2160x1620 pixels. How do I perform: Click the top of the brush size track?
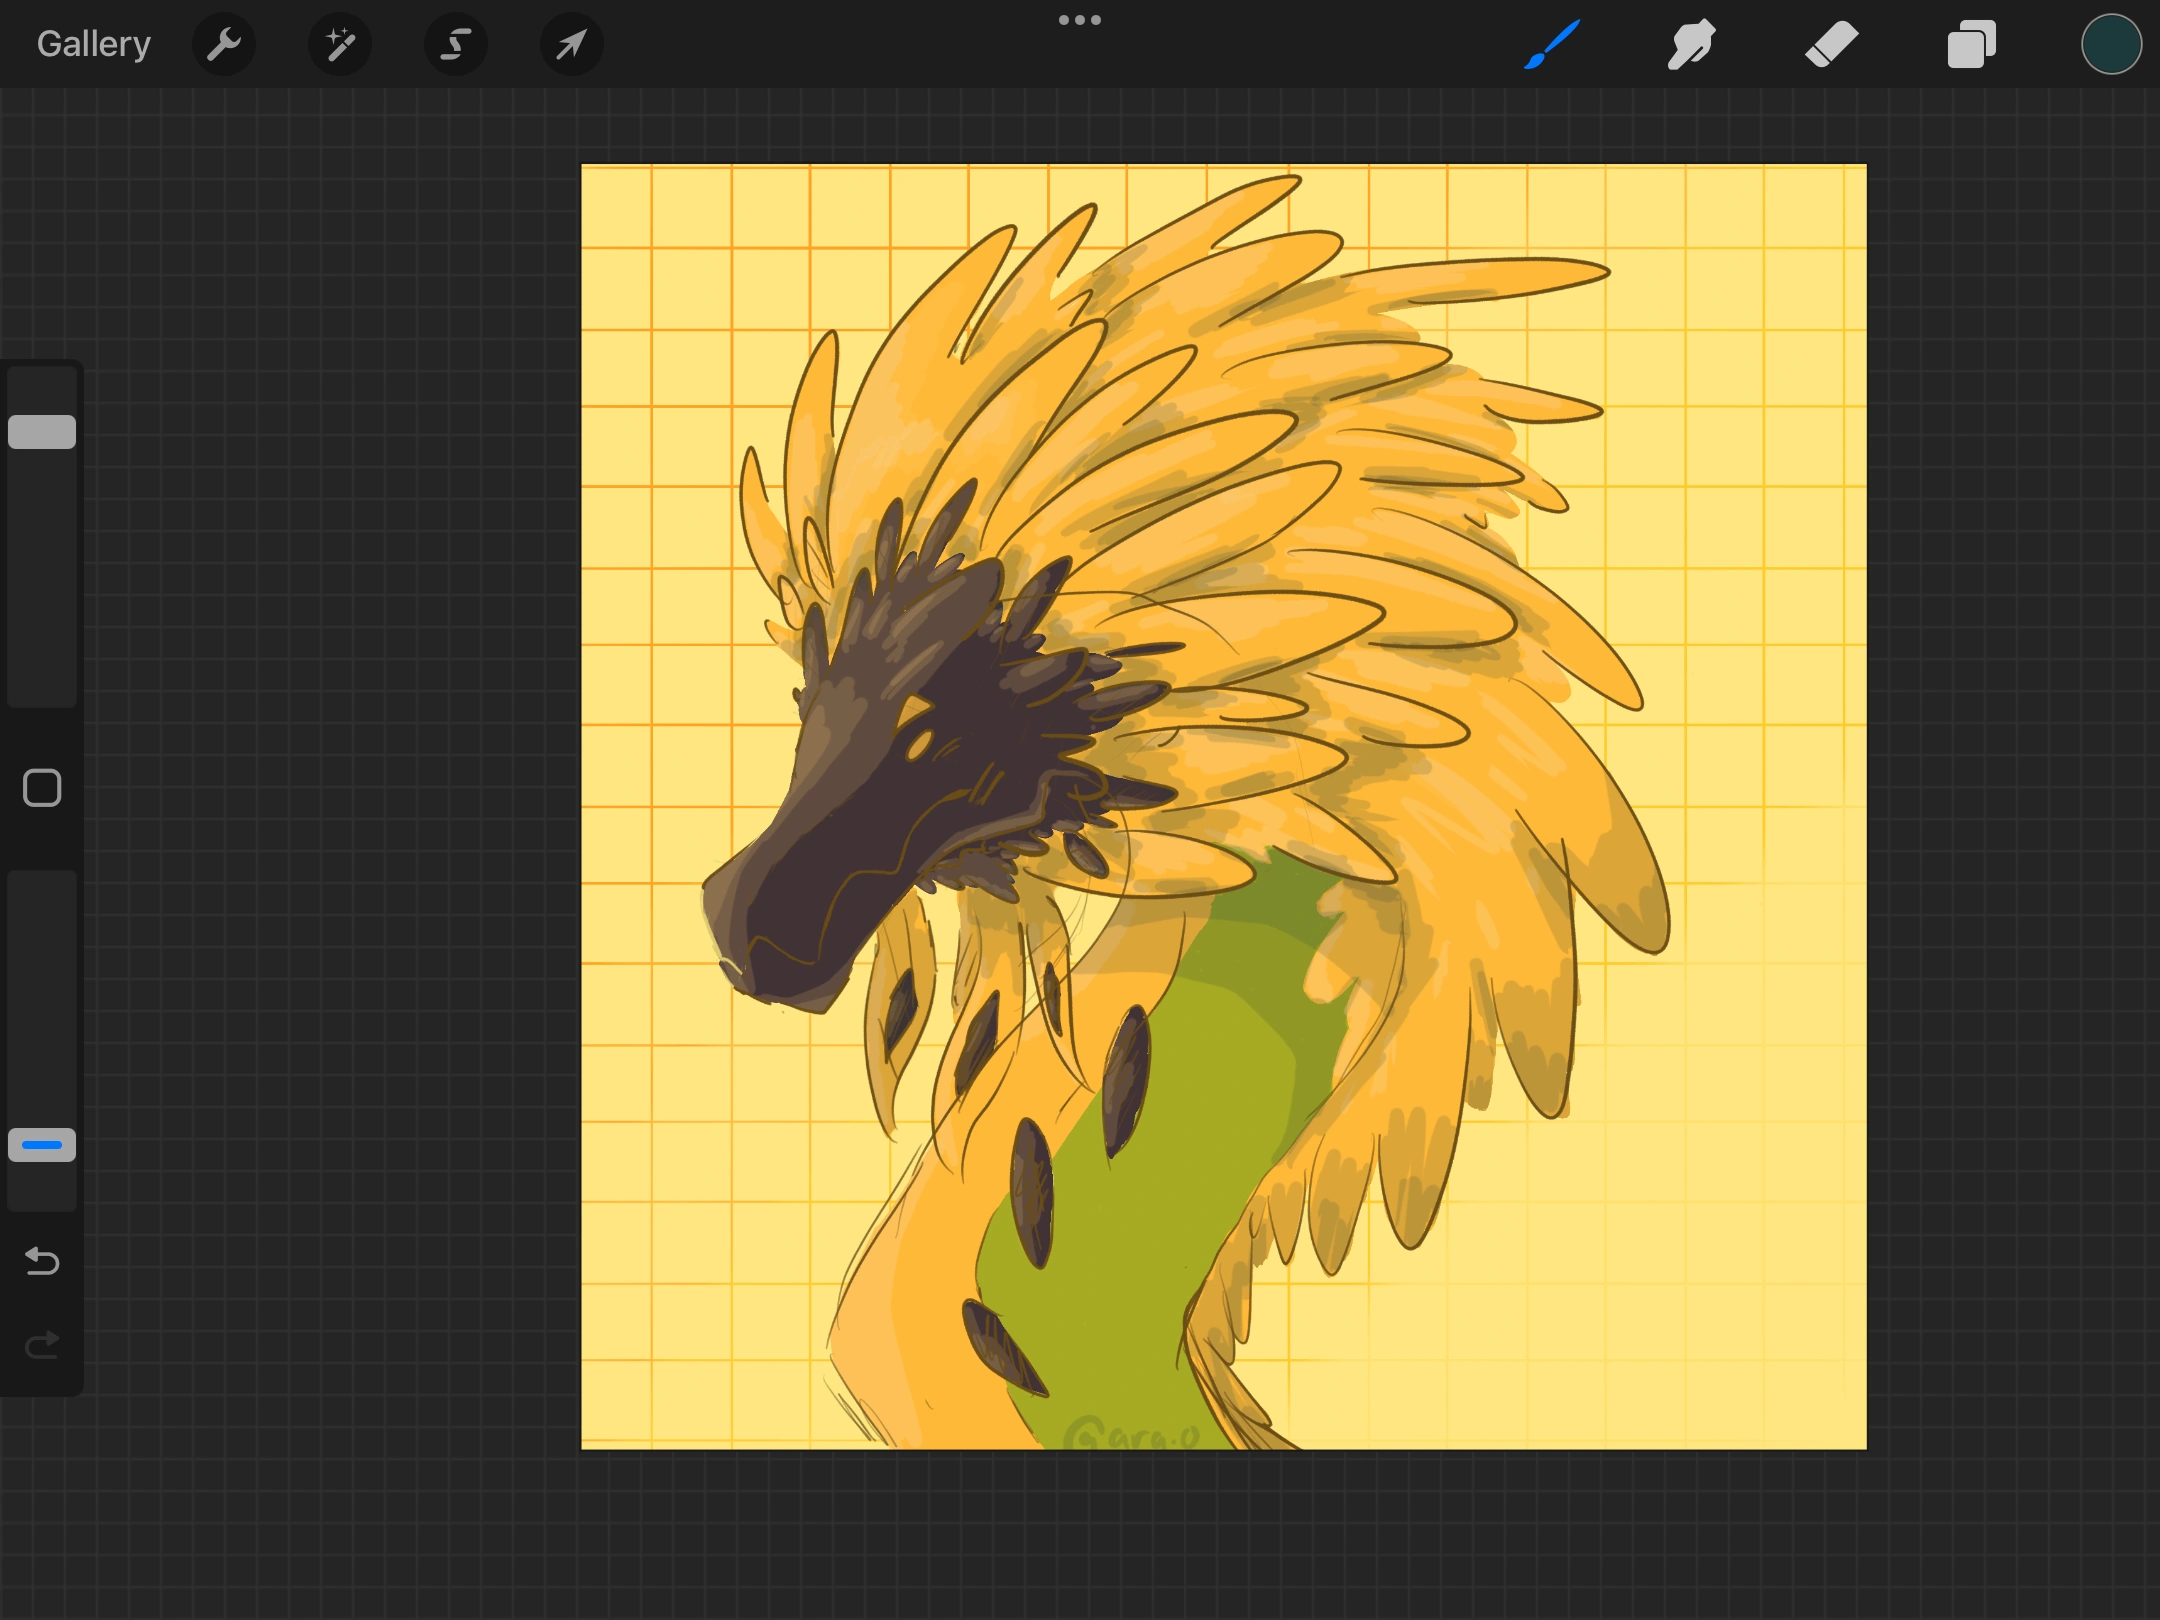click(42, 385)
